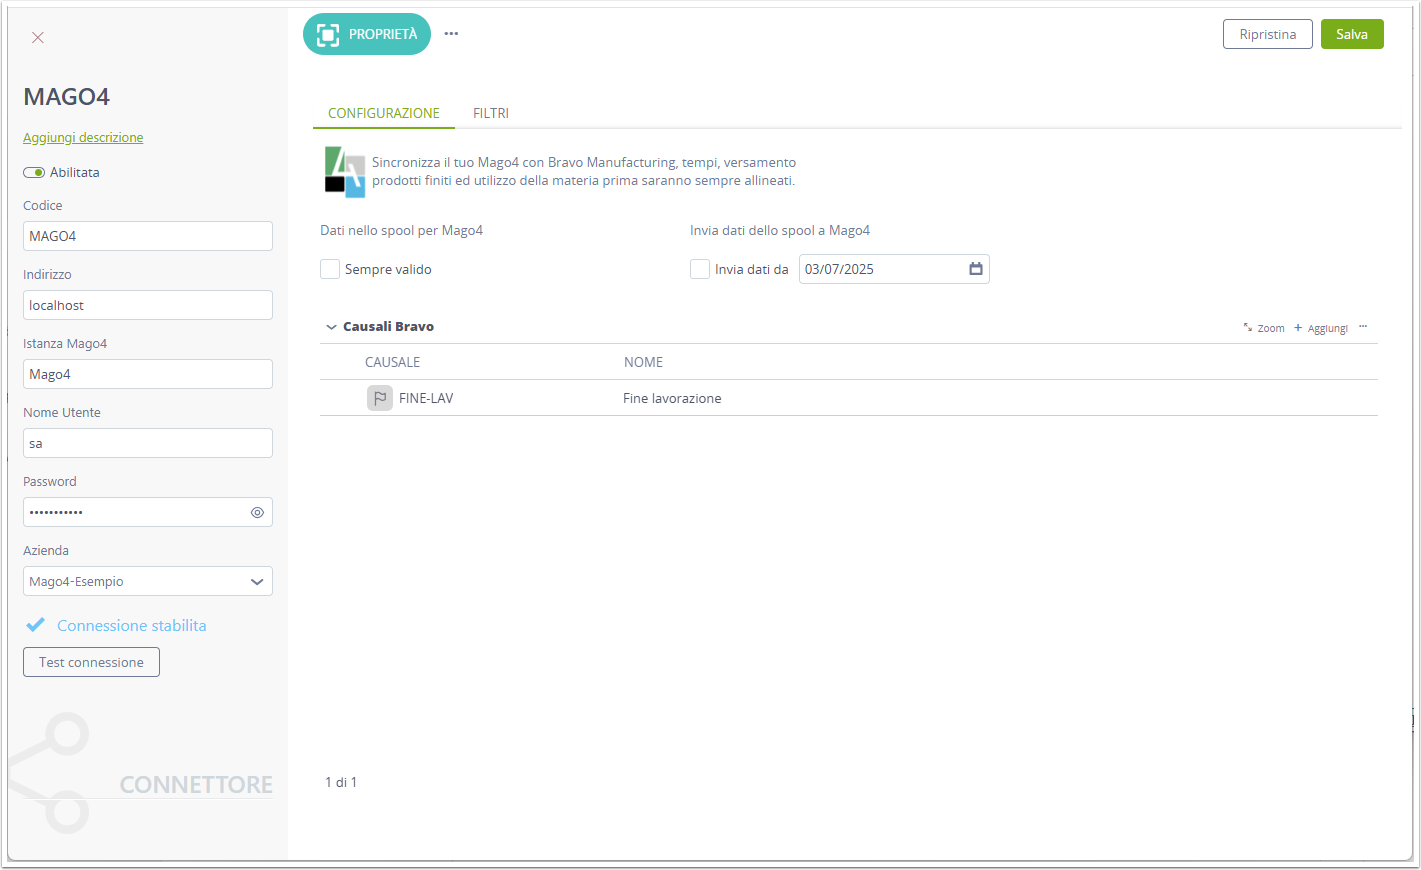Click the '1 di 1' record counter
This screenshot has height=870, width=1421.
click(x=341, y=782)
